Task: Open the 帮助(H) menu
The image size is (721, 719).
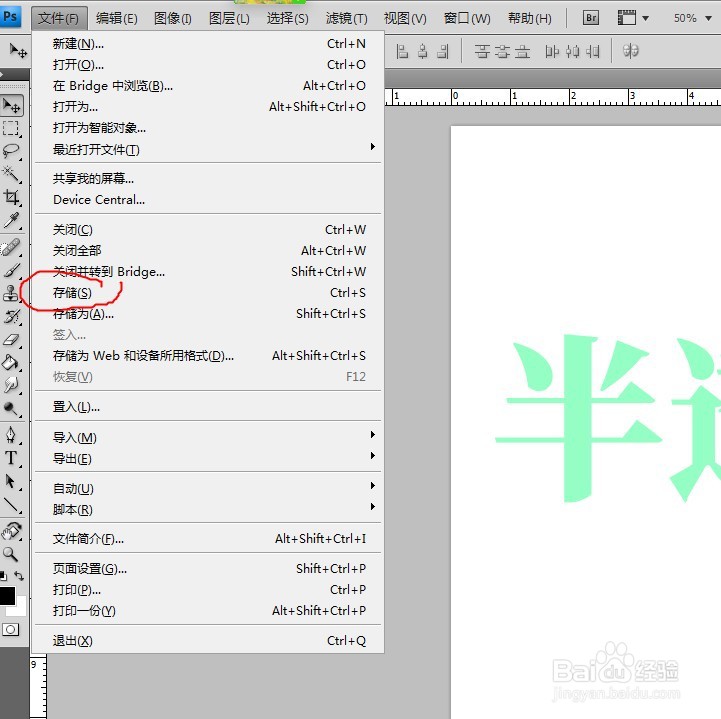Action: pos(529,18)
